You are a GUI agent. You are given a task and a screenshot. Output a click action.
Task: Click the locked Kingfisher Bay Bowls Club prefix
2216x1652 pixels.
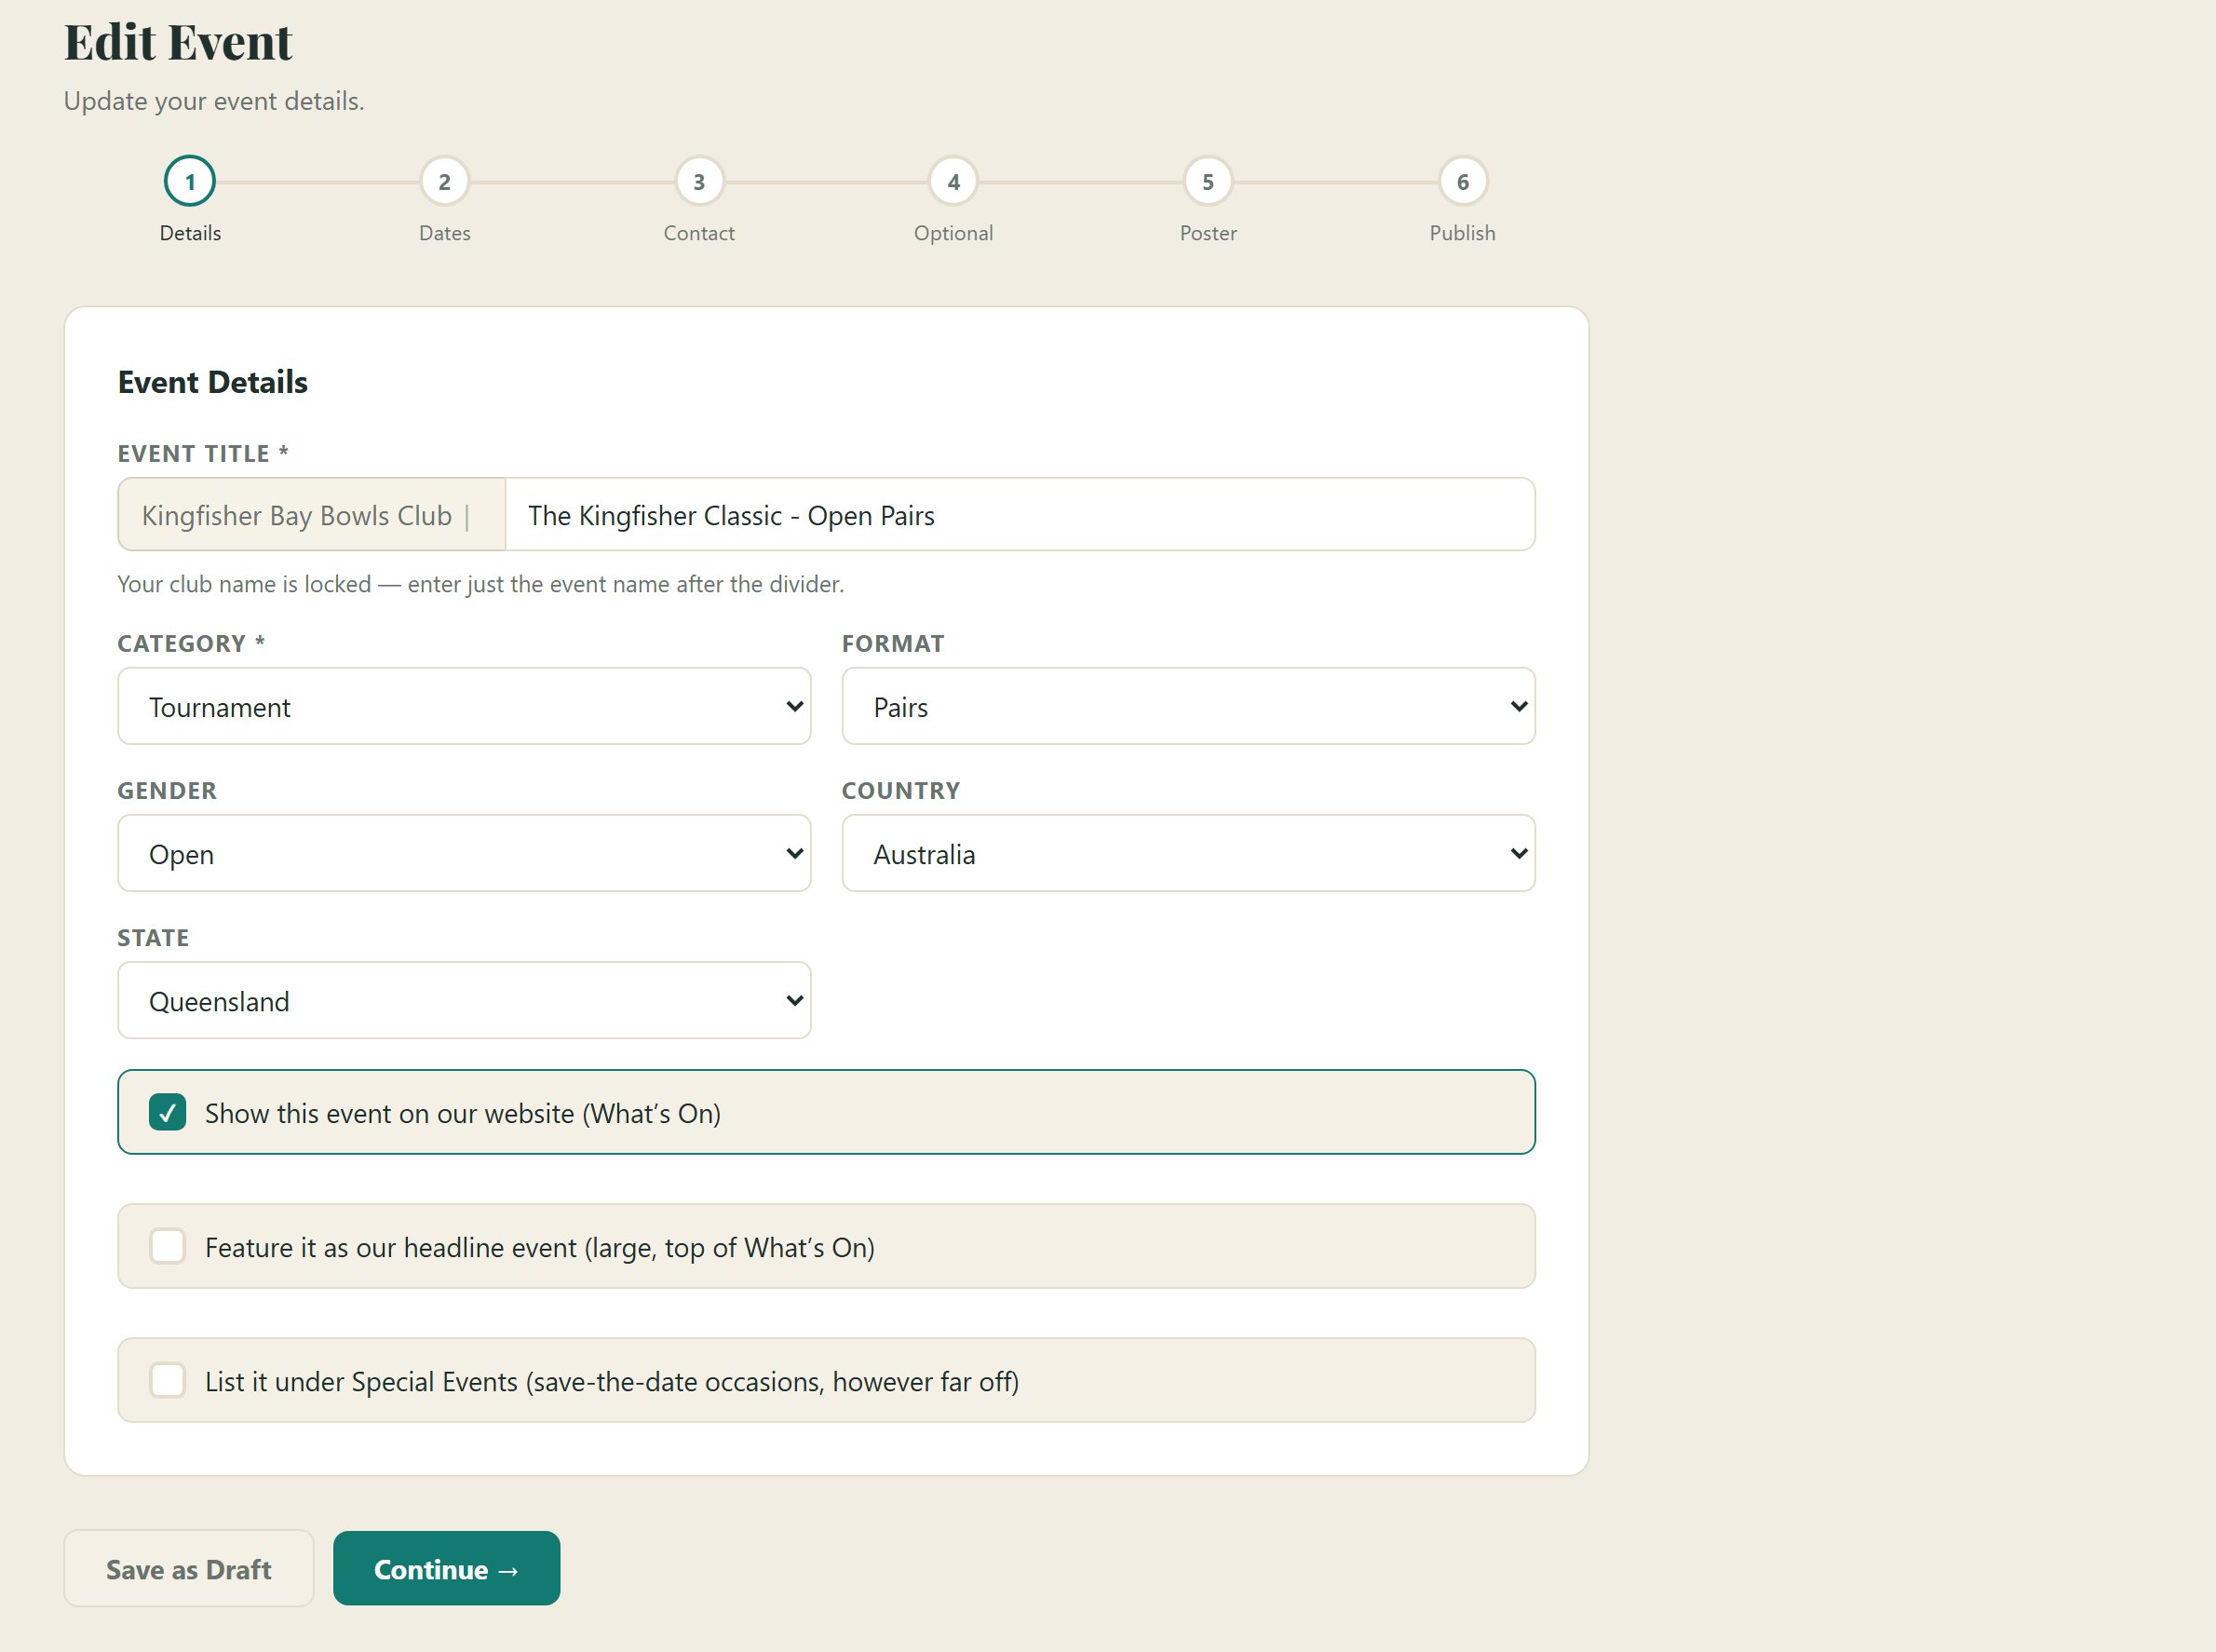pyautogui.click(x=311, y=514)
